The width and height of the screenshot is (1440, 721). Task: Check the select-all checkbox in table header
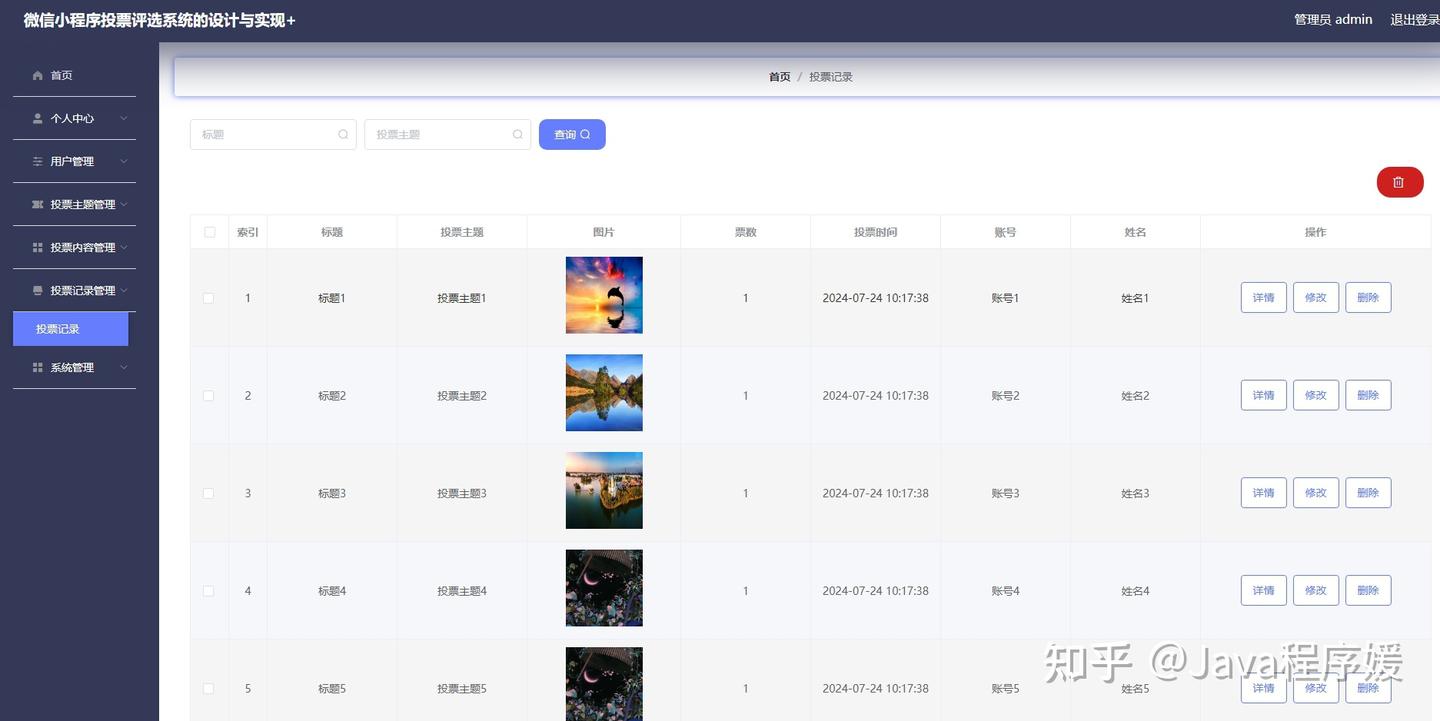pyautogui.click(x=209, y=231)
